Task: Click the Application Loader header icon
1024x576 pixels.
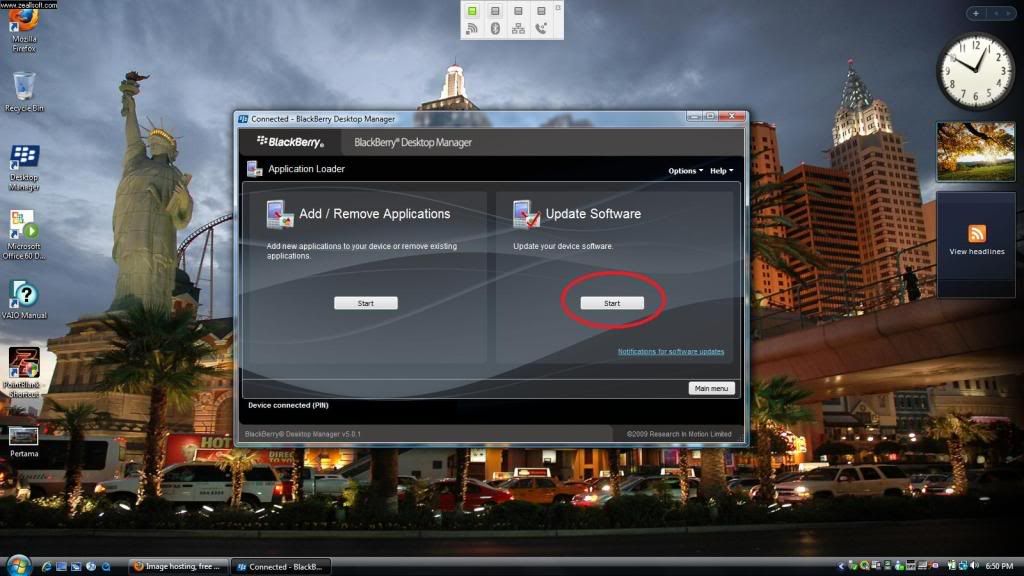Action: coord(255,169)
